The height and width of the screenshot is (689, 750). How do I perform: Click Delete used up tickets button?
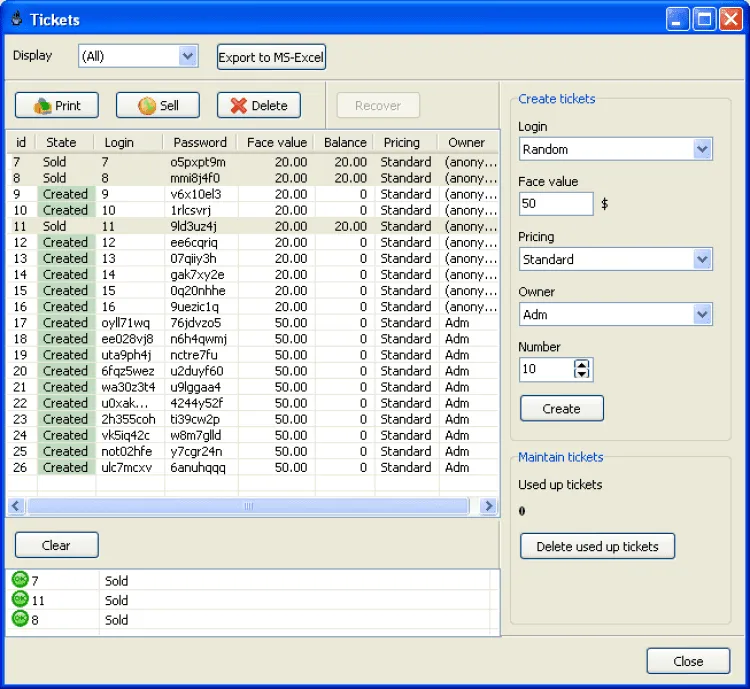tap(597, 546)
